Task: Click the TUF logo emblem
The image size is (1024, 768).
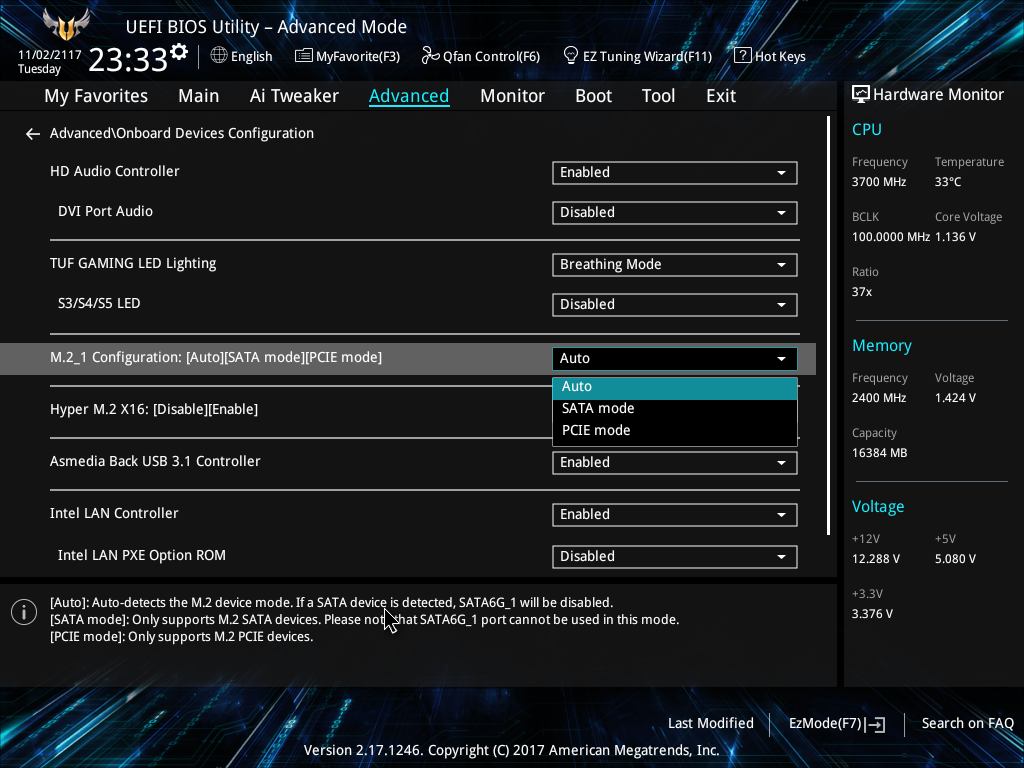Action: 66,25
